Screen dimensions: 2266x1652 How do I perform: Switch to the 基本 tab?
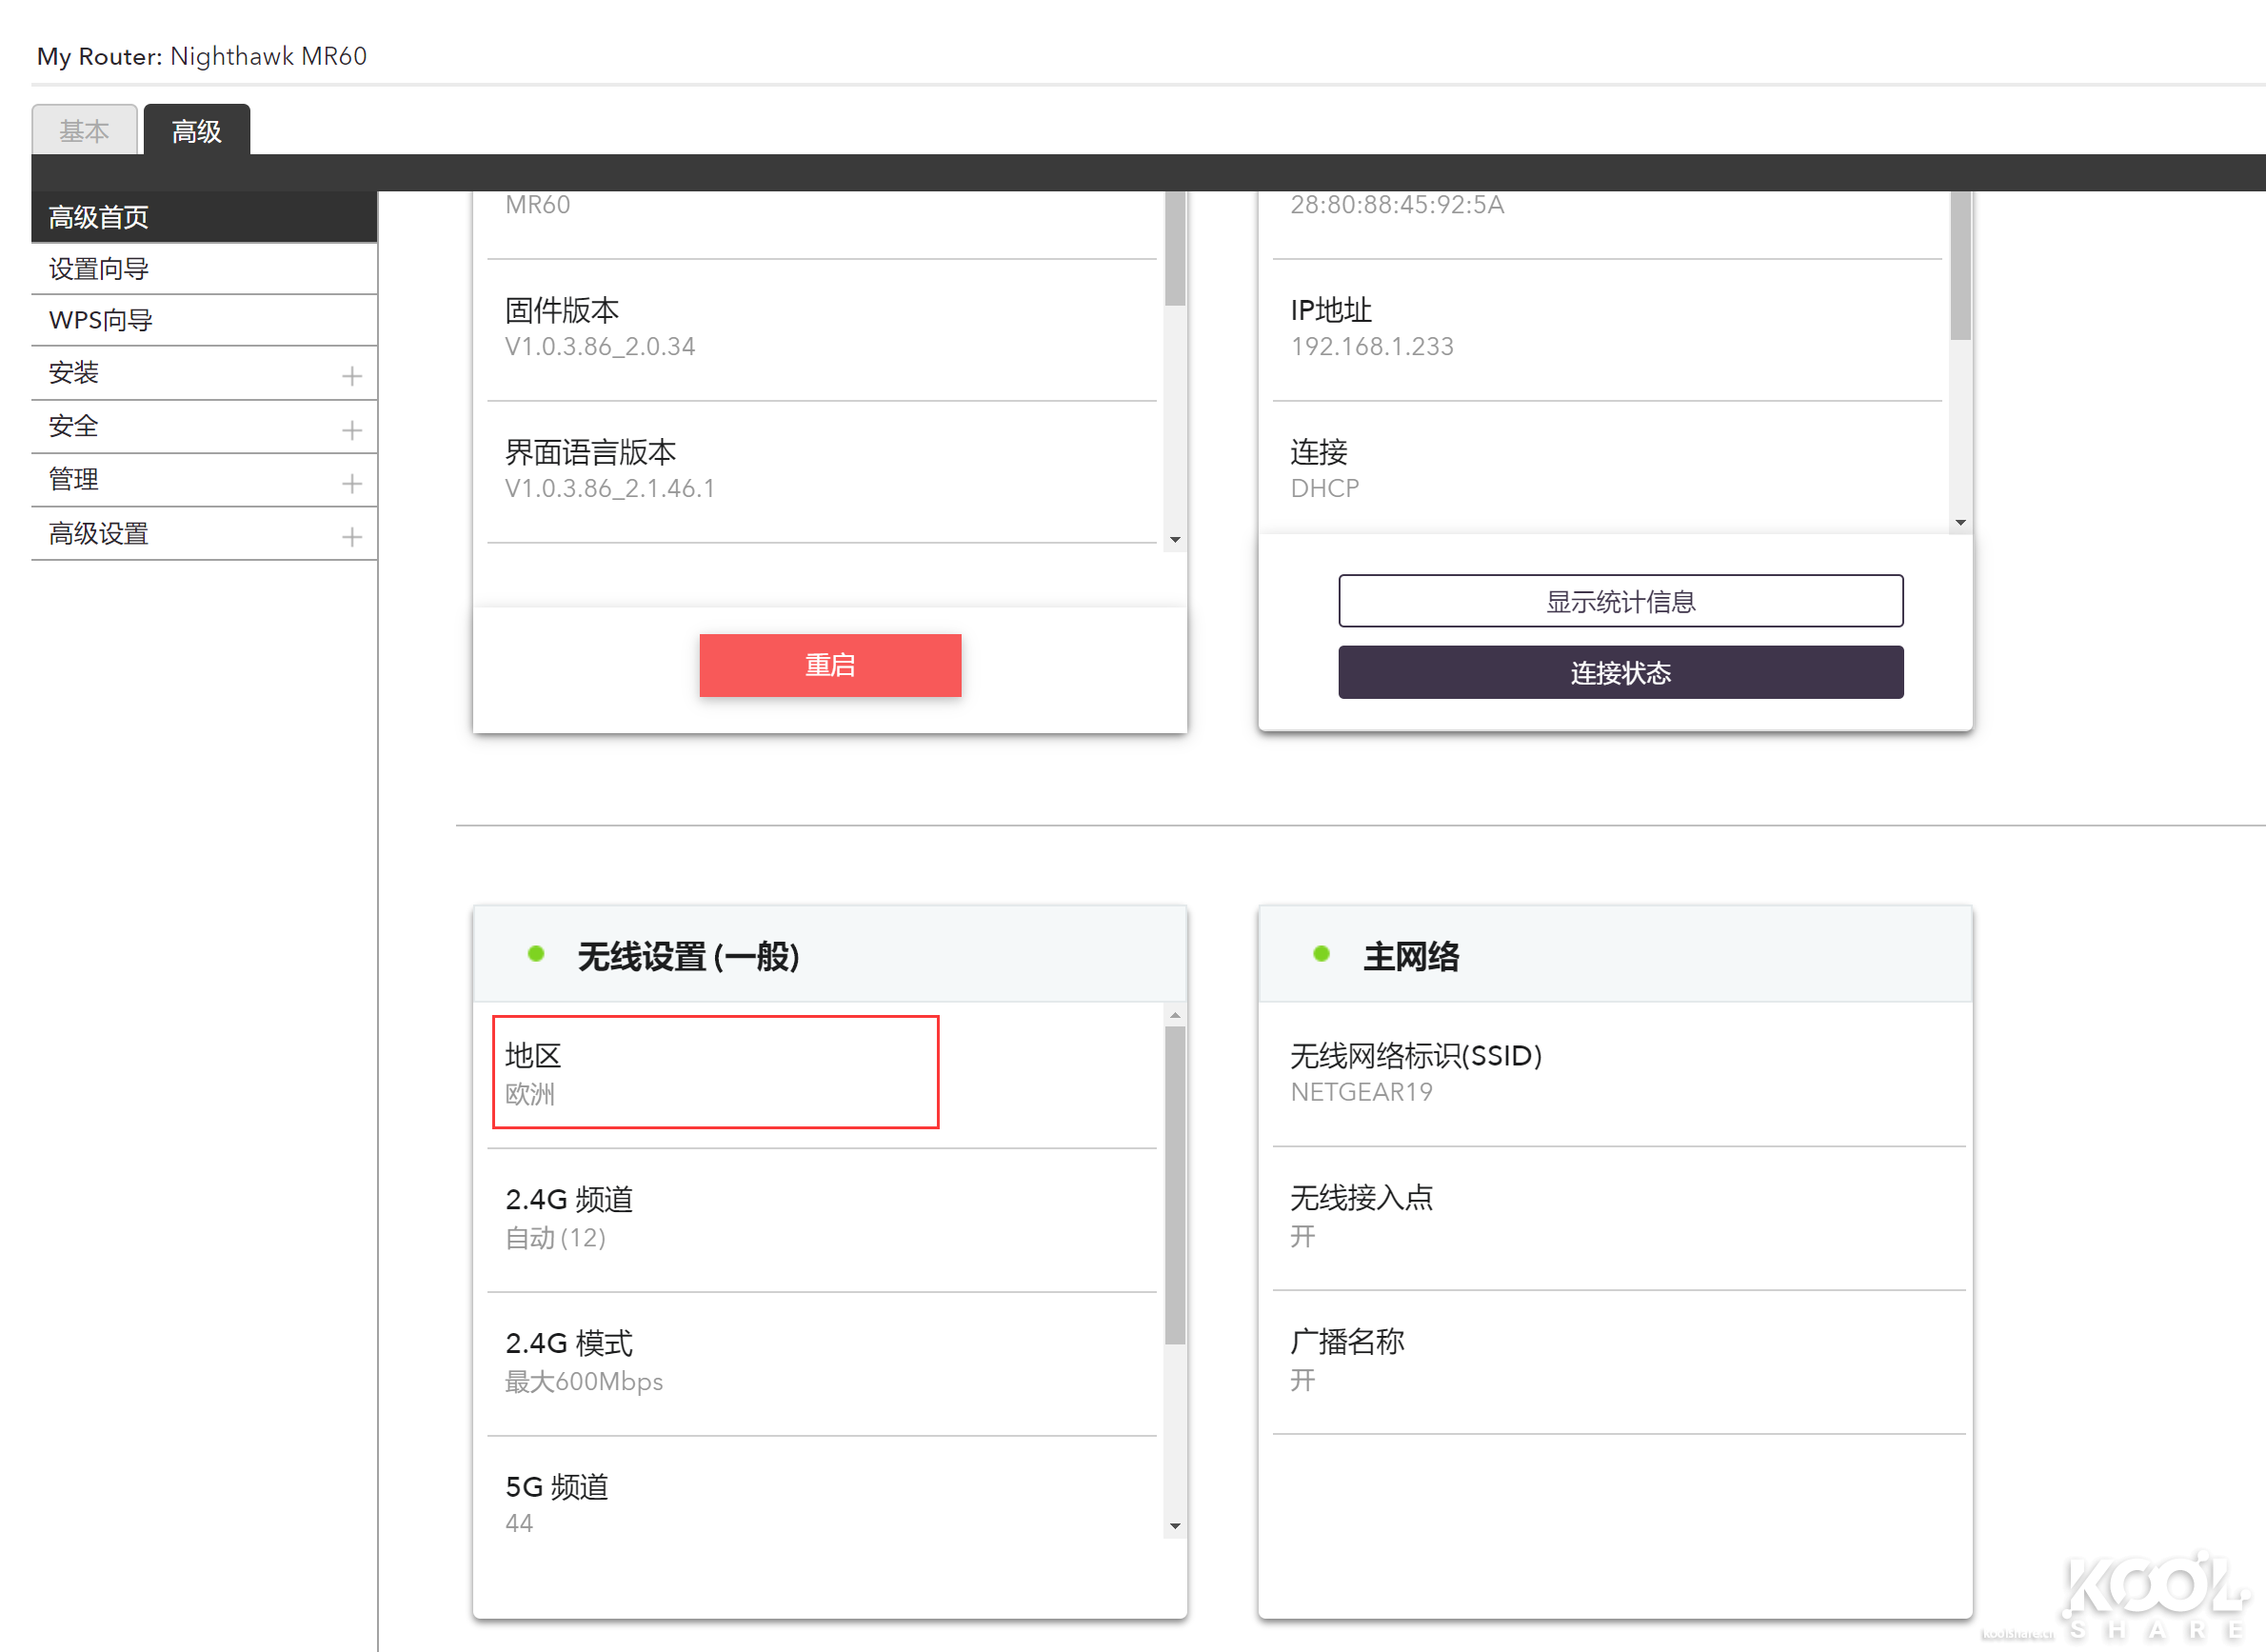pos(84,130)
